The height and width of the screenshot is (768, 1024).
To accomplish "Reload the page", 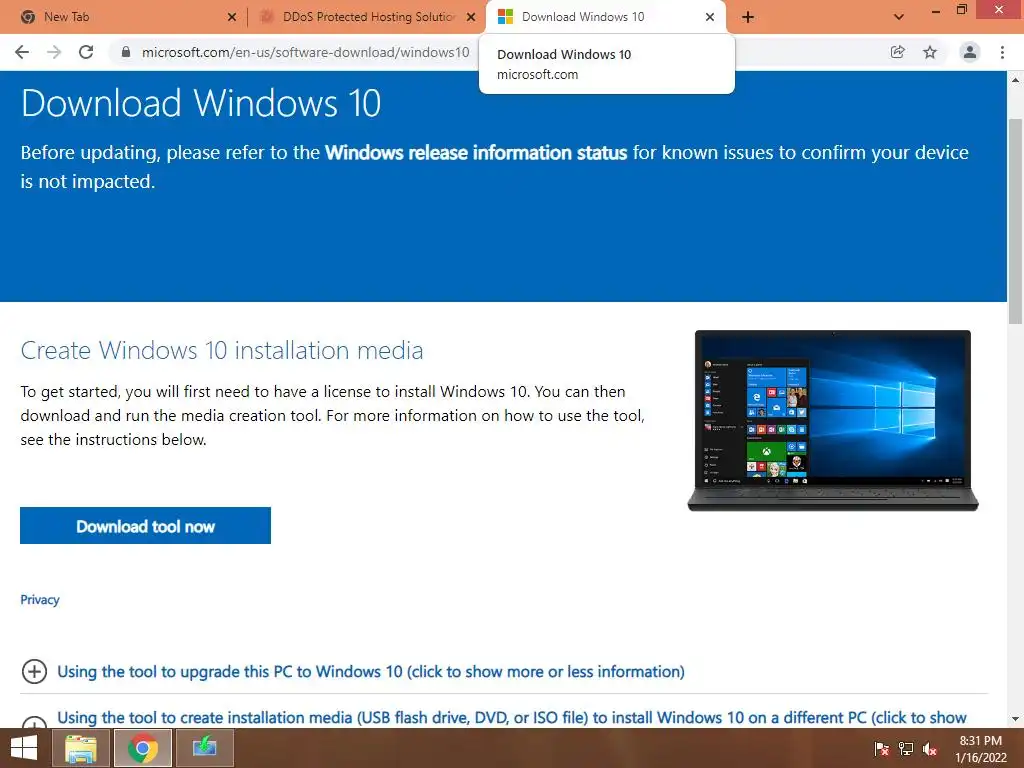I will click(x=86, y=52).
